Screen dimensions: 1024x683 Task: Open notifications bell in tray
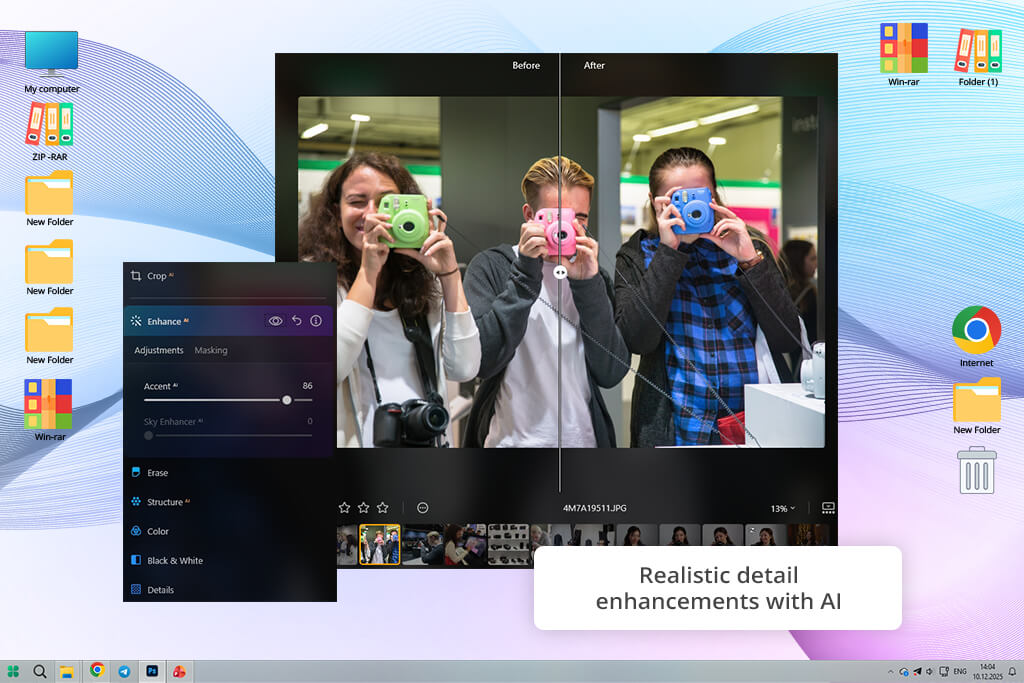pos(1012,671)
